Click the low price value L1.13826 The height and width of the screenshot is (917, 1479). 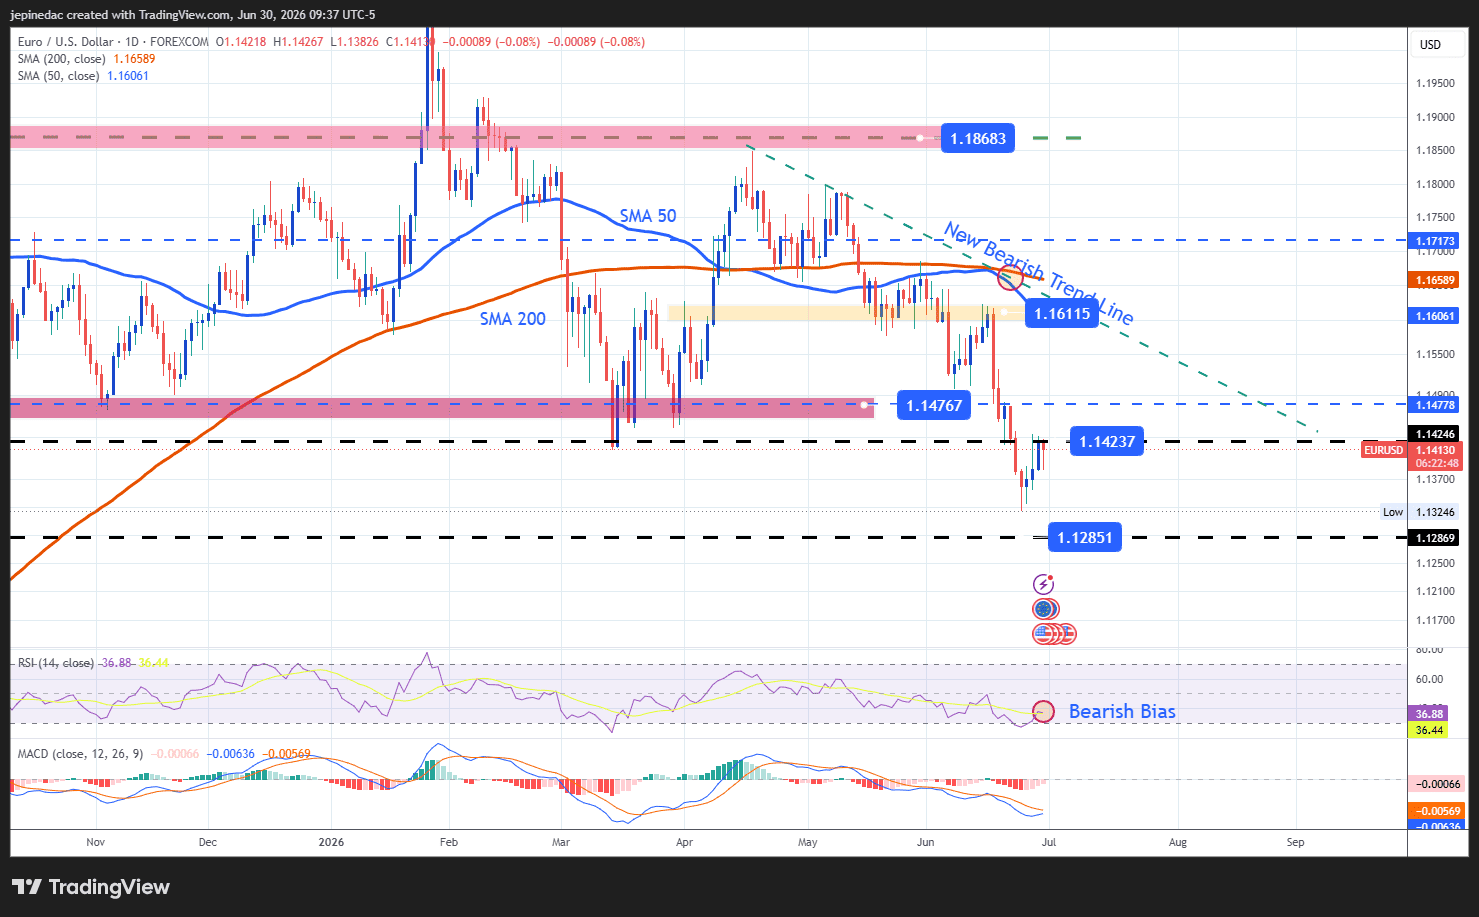(354, 42)
